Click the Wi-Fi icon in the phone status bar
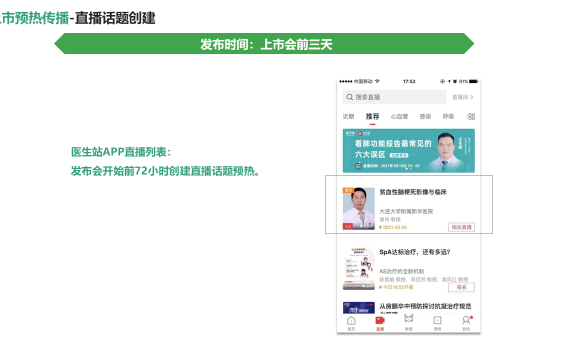The height and width of the screenshot is (360, 570). (377, 81)
